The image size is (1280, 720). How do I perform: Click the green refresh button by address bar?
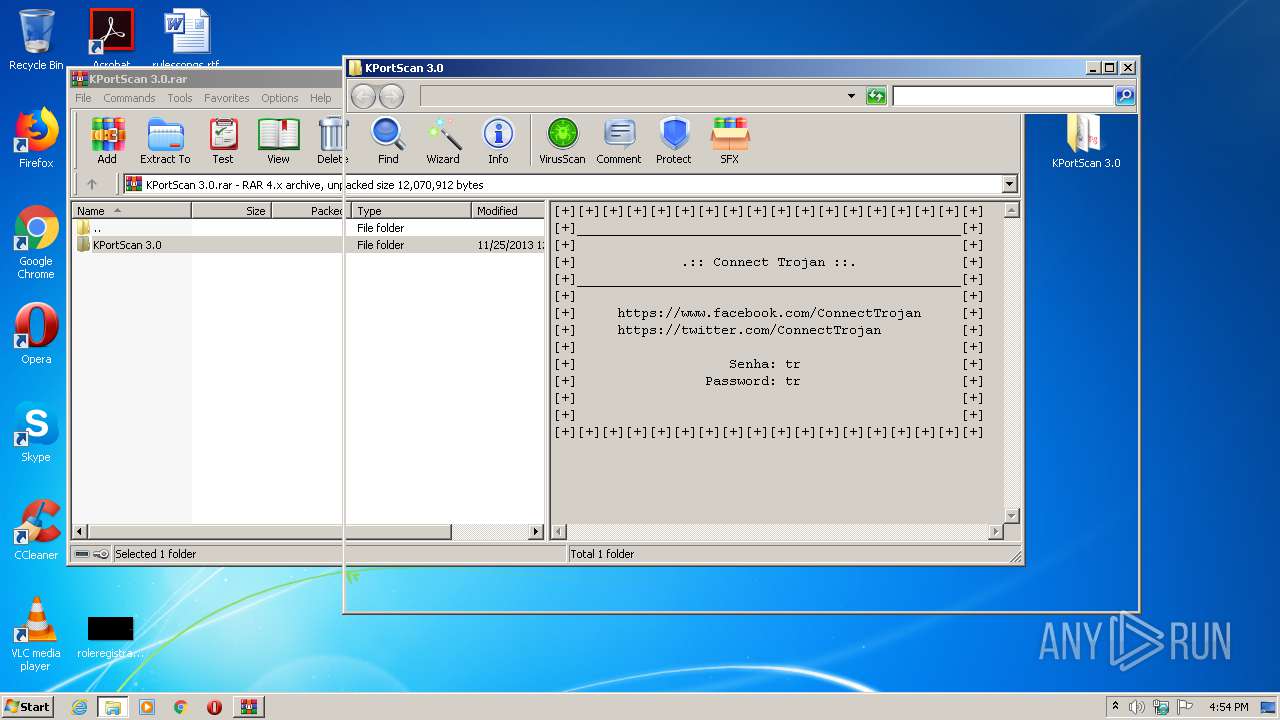(x=876, y=96)
